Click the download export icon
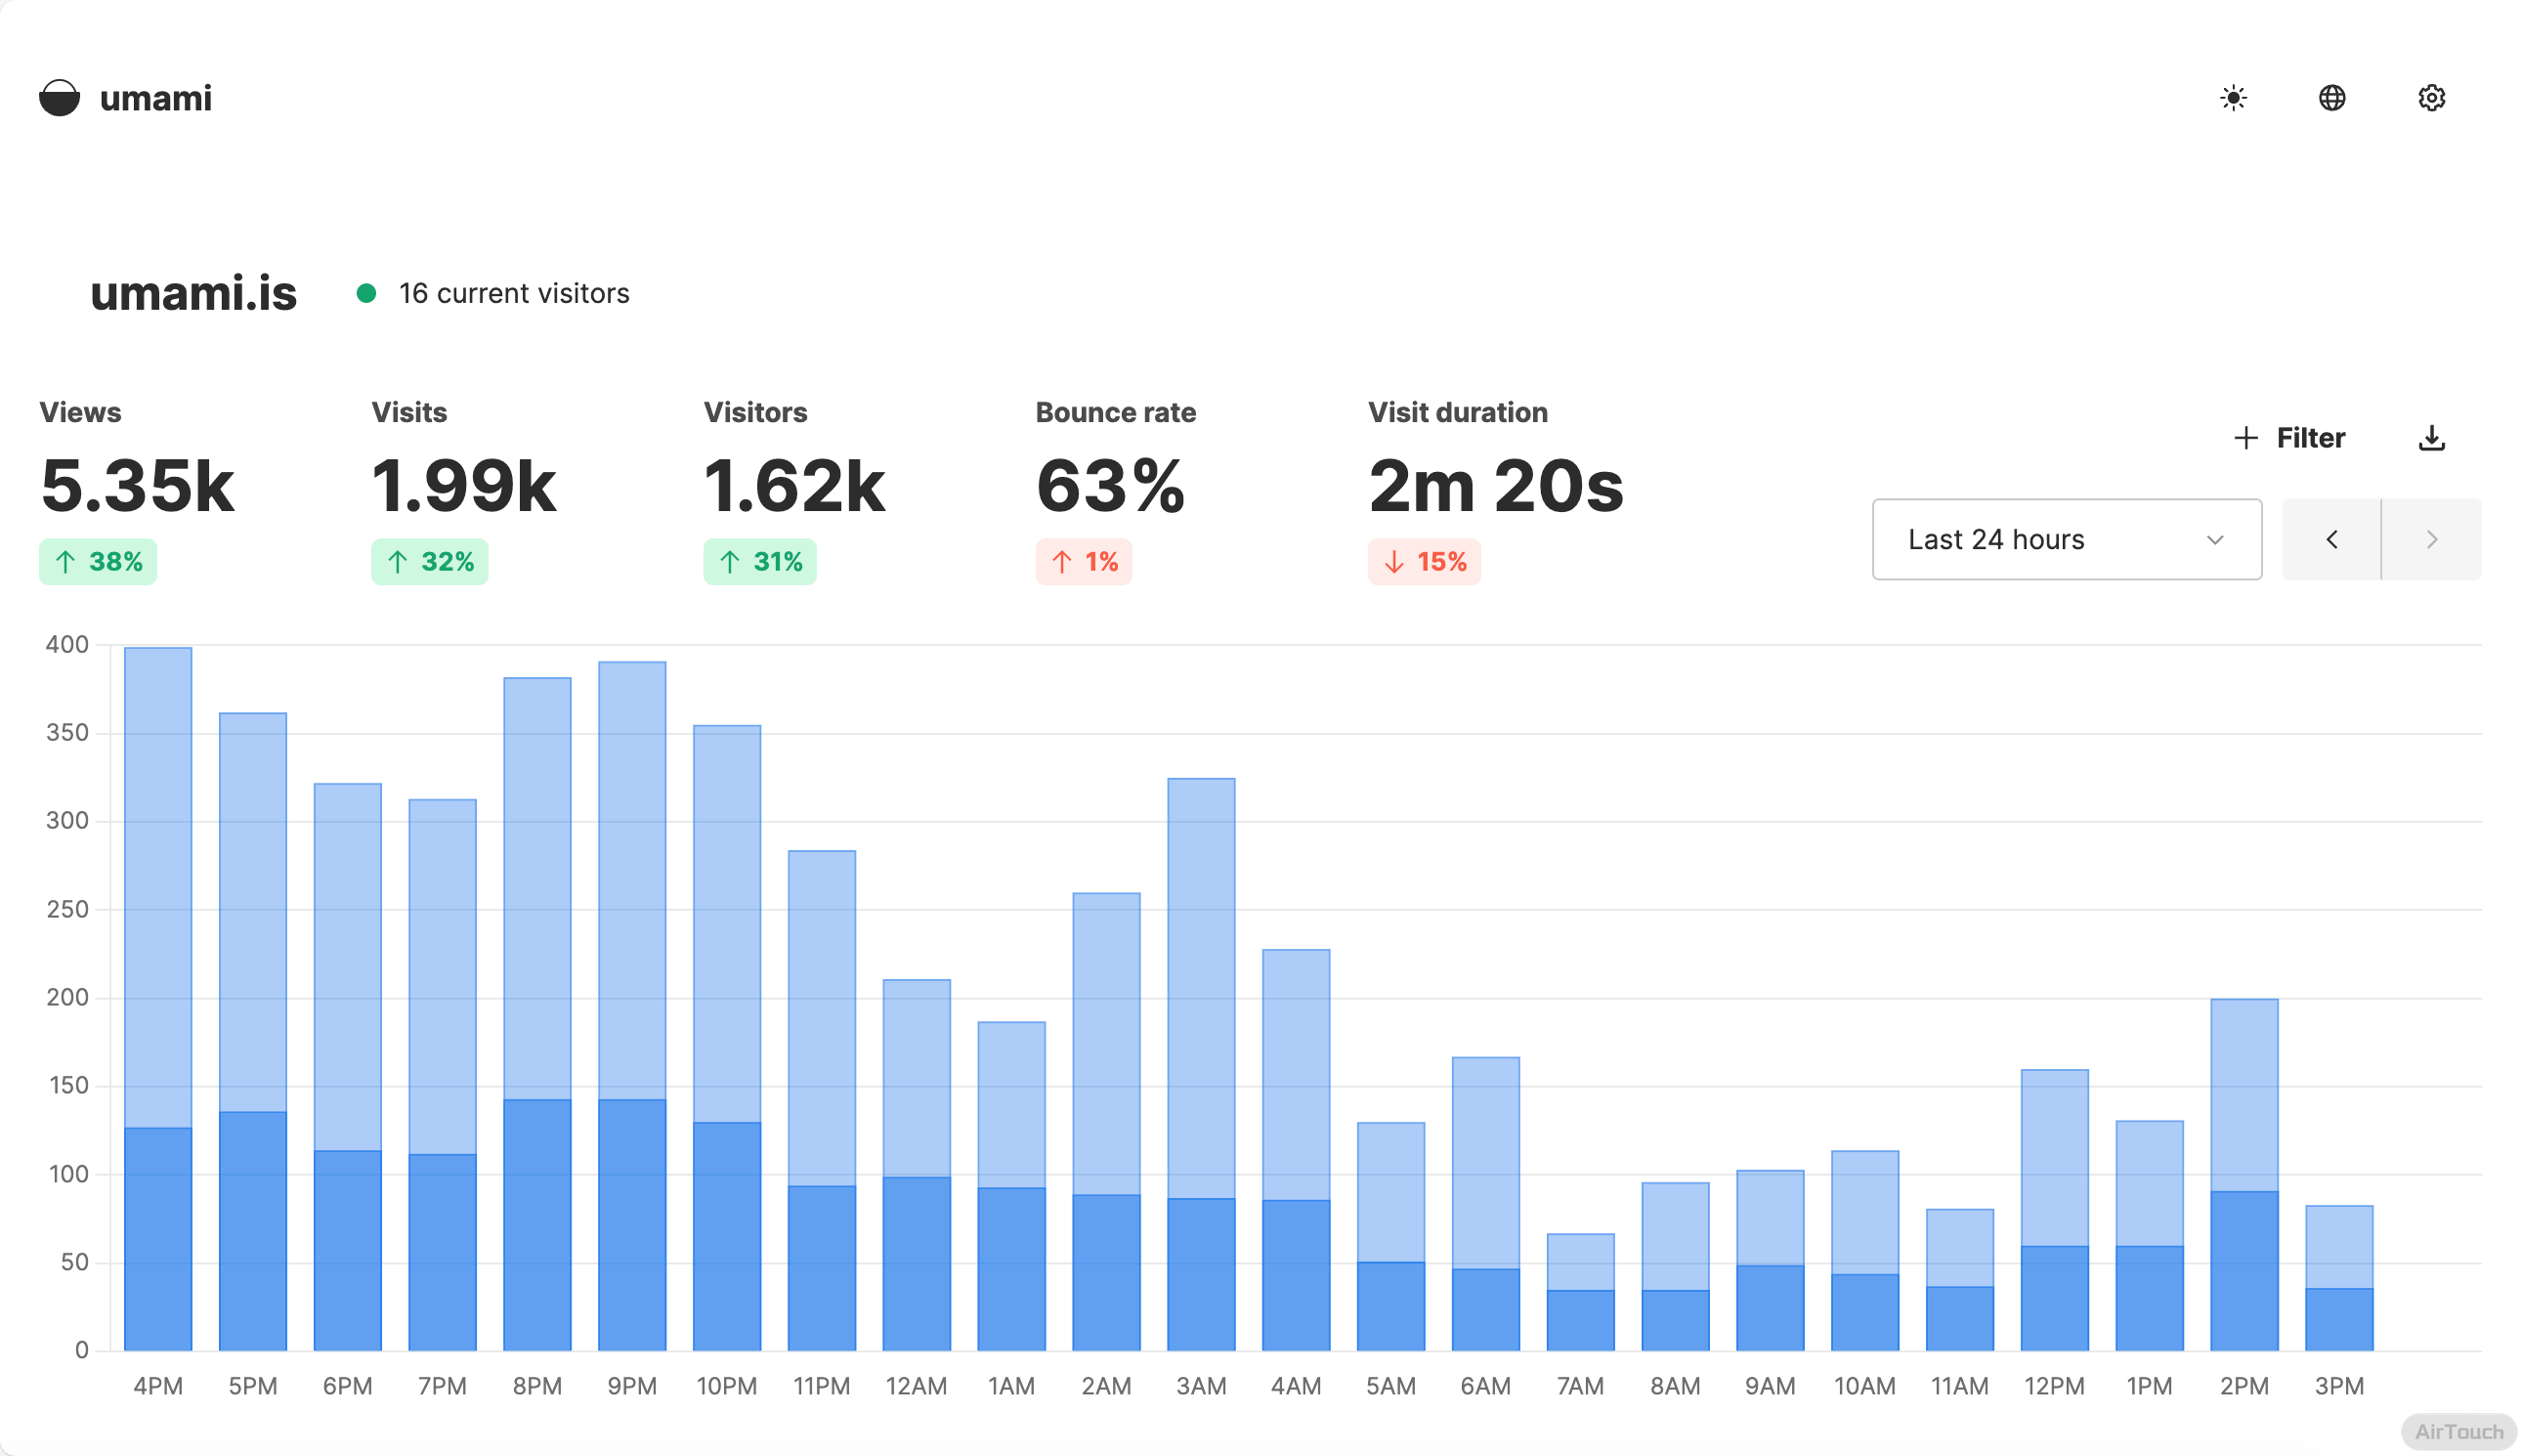2521x1456 pixels. tap(2430, 438)
